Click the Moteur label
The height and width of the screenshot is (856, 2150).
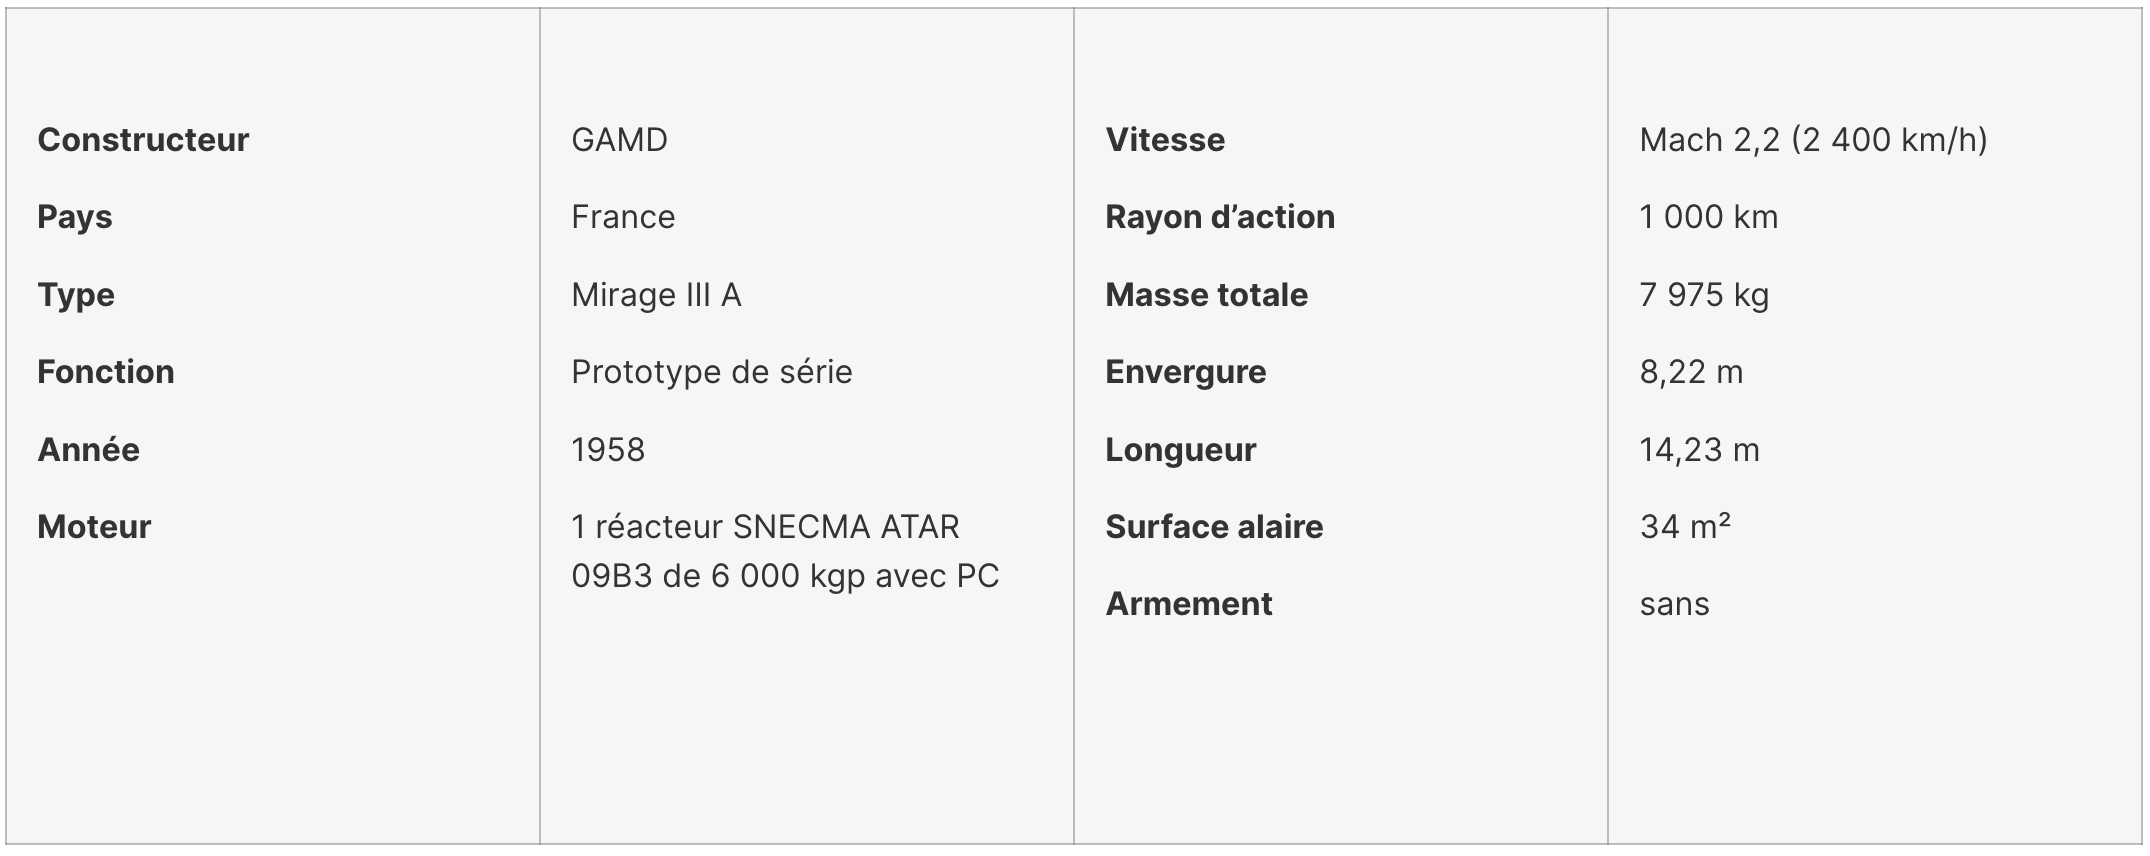point(94,527)
